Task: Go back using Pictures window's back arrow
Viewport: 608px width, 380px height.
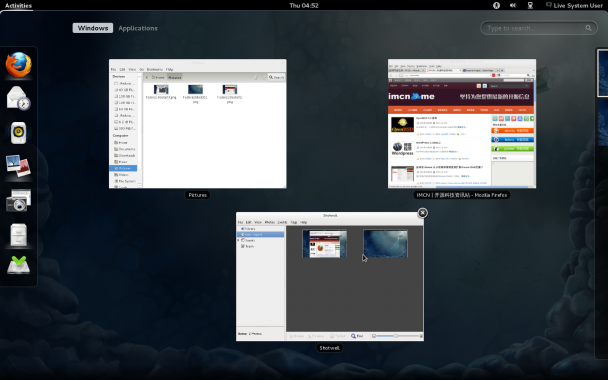Action: (x=147, y=77)
